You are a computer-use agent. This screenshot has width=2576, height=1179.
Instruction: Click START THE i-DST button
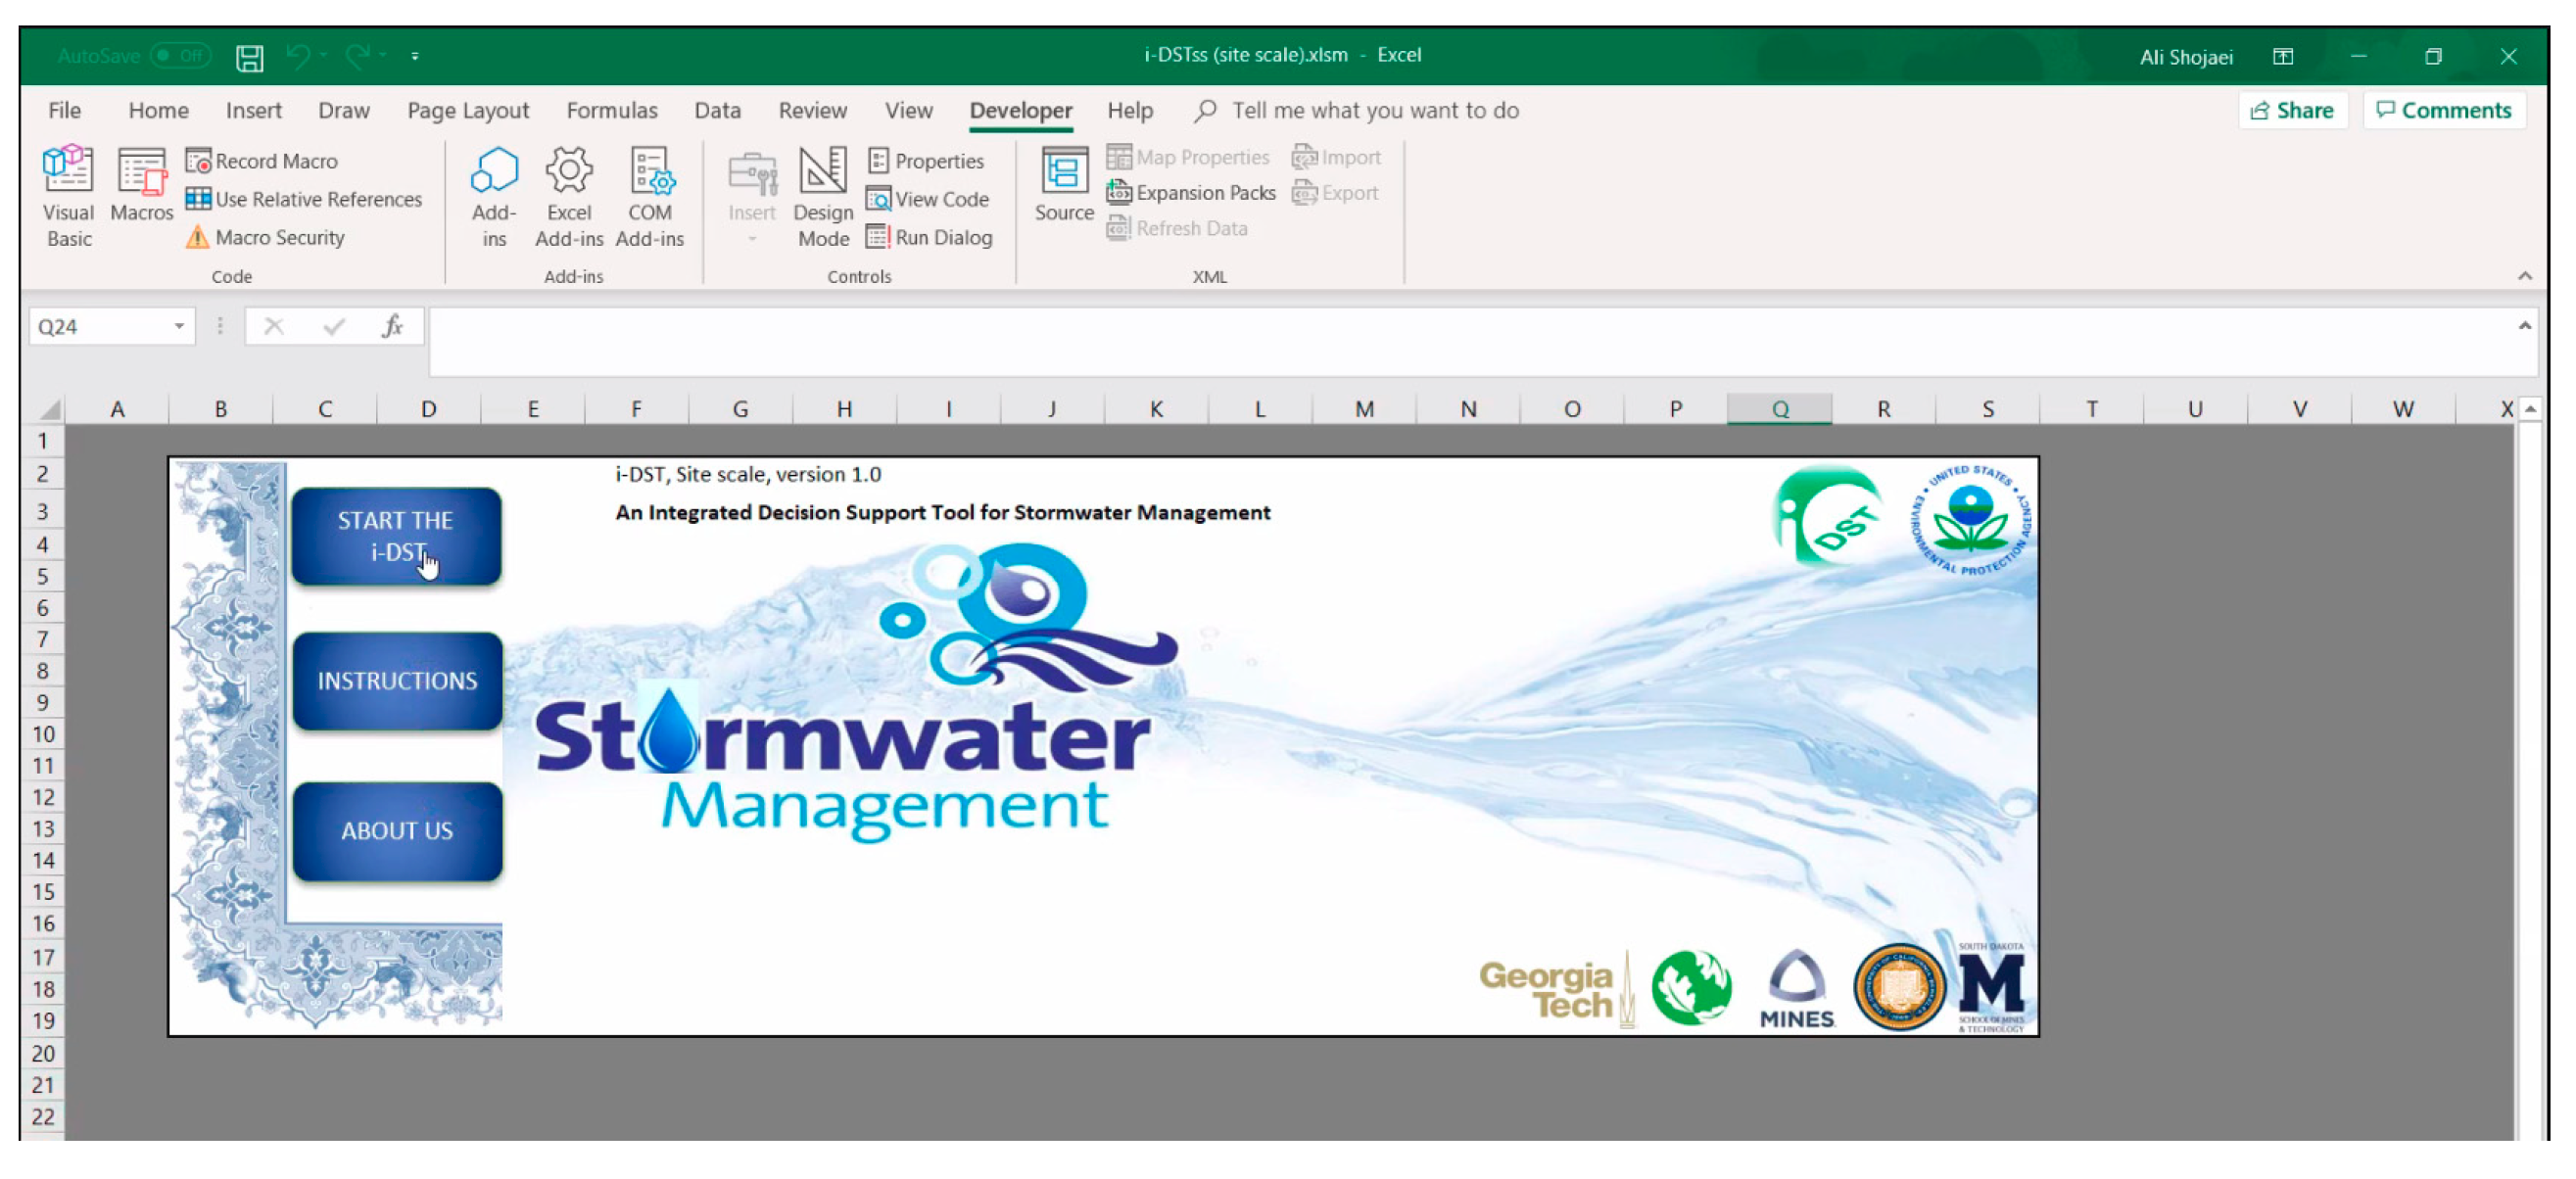pyautogui.click(x=396, y=536)
